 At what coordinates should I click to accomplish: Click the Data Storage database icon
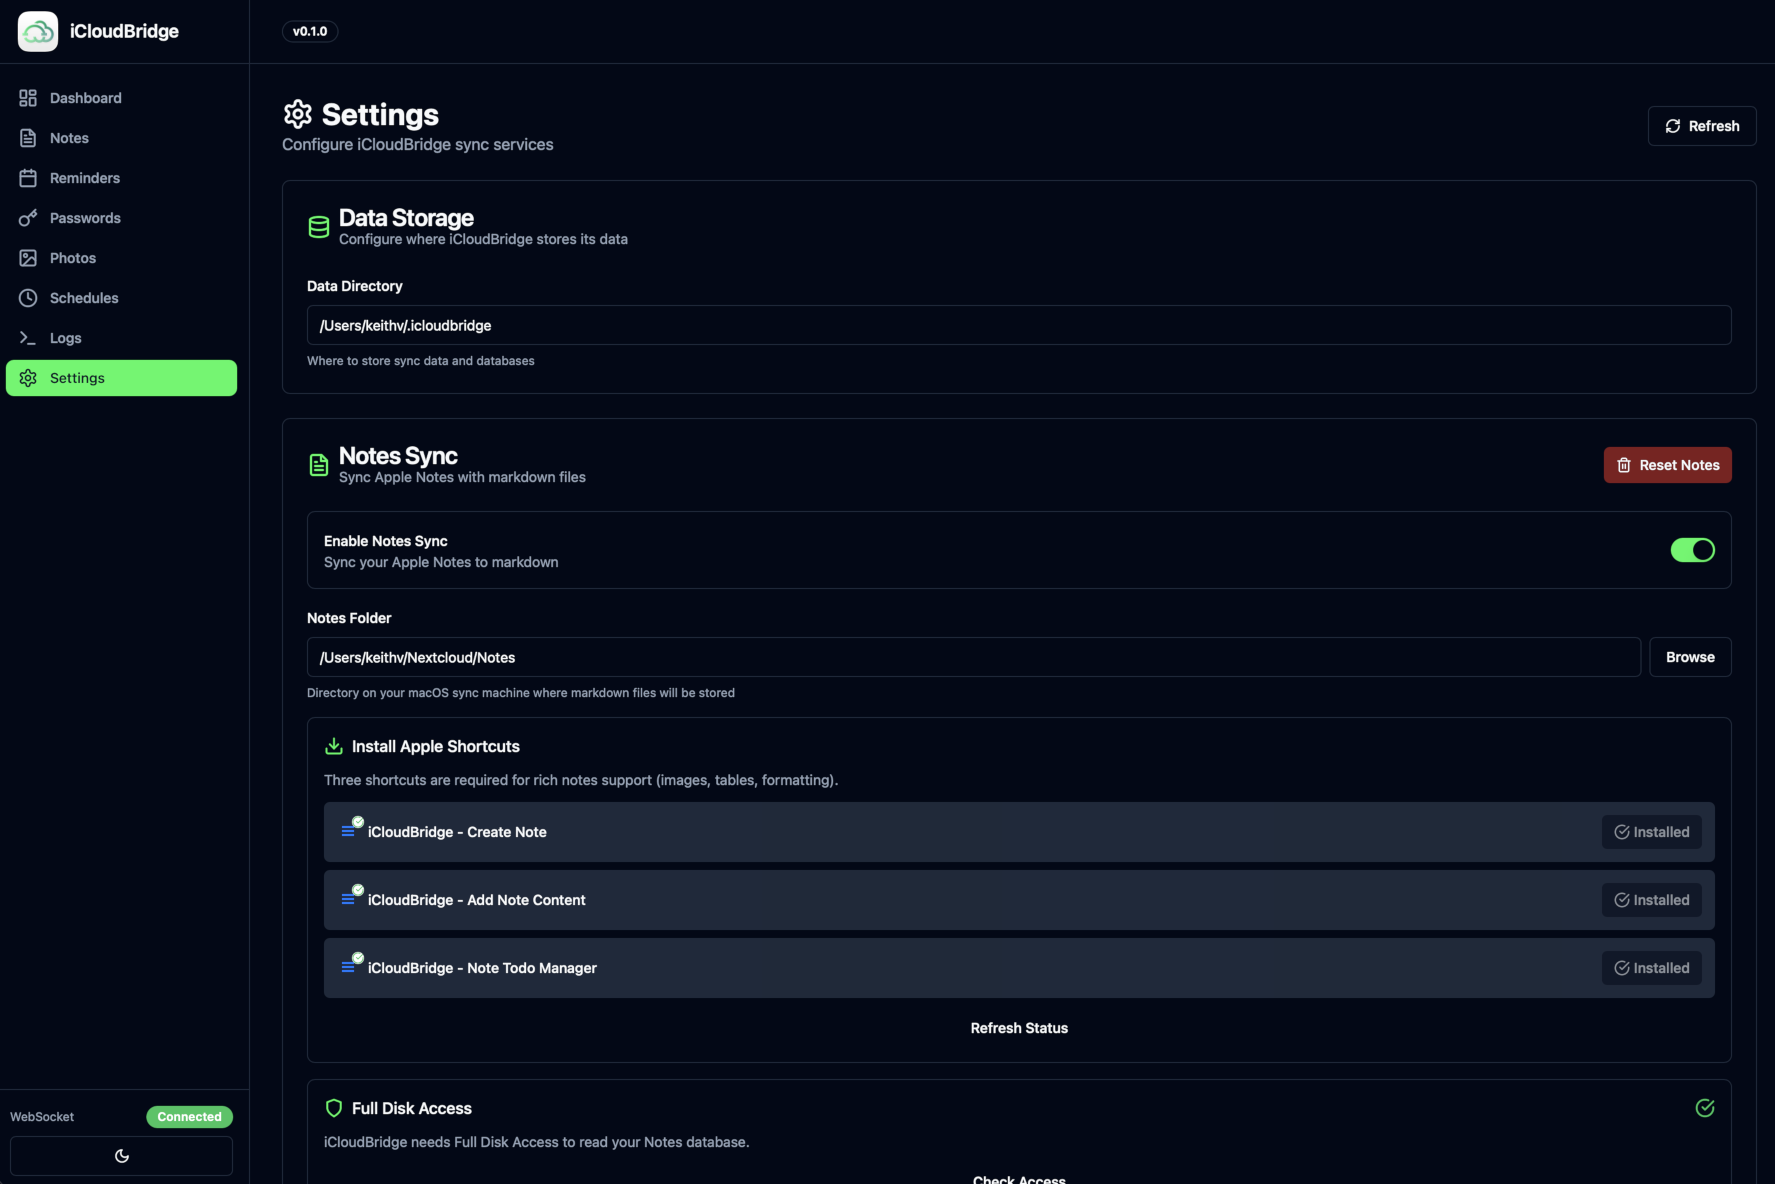pos(318,226)
